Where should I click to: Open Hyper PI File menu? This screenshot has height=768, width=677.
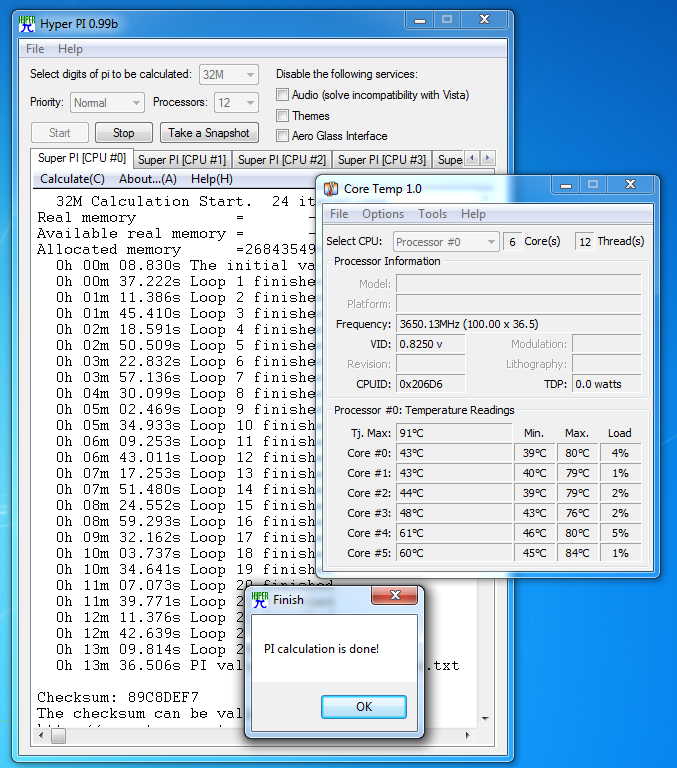[35, 49]
